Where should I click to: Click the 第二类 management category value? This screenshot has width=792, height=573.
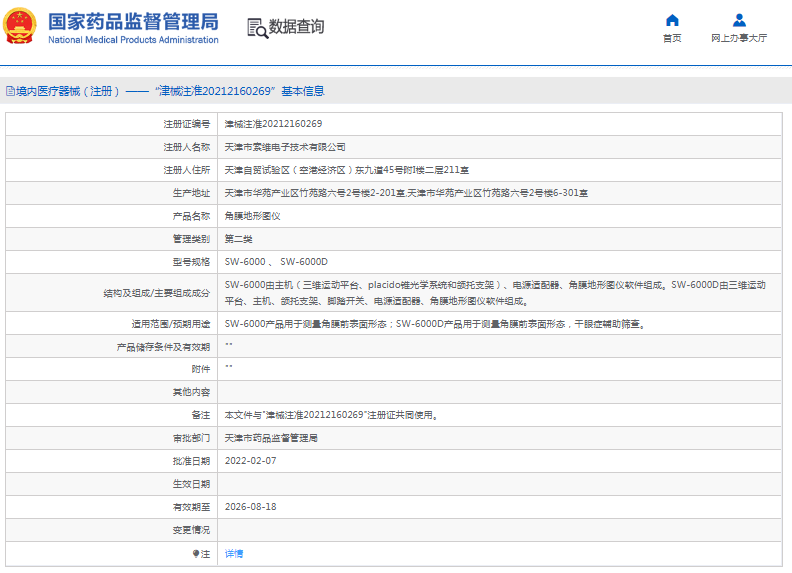[239, 239]
